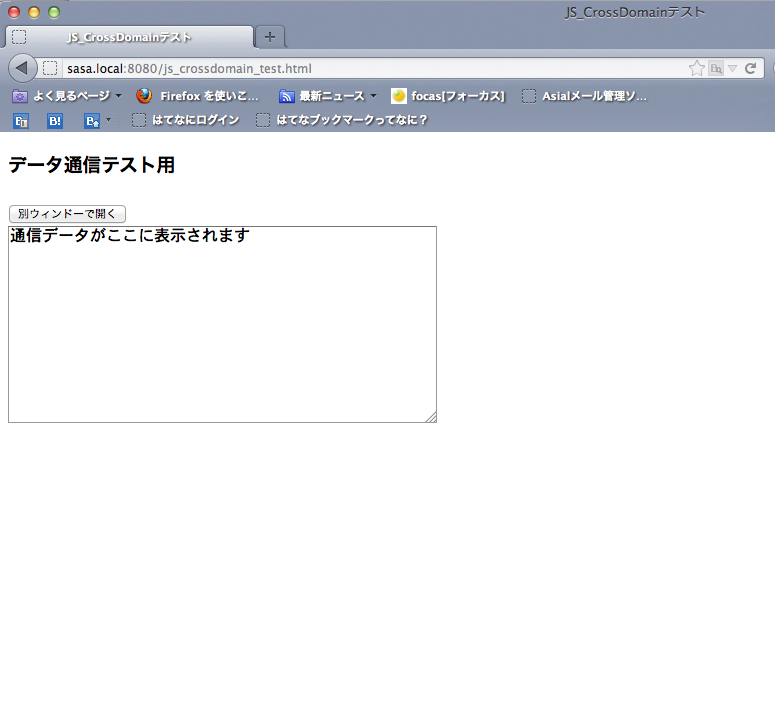The height and width of the screenshot is (702, 775).
Task: Reload the page using refresh icon
Action: coord(750,69)
